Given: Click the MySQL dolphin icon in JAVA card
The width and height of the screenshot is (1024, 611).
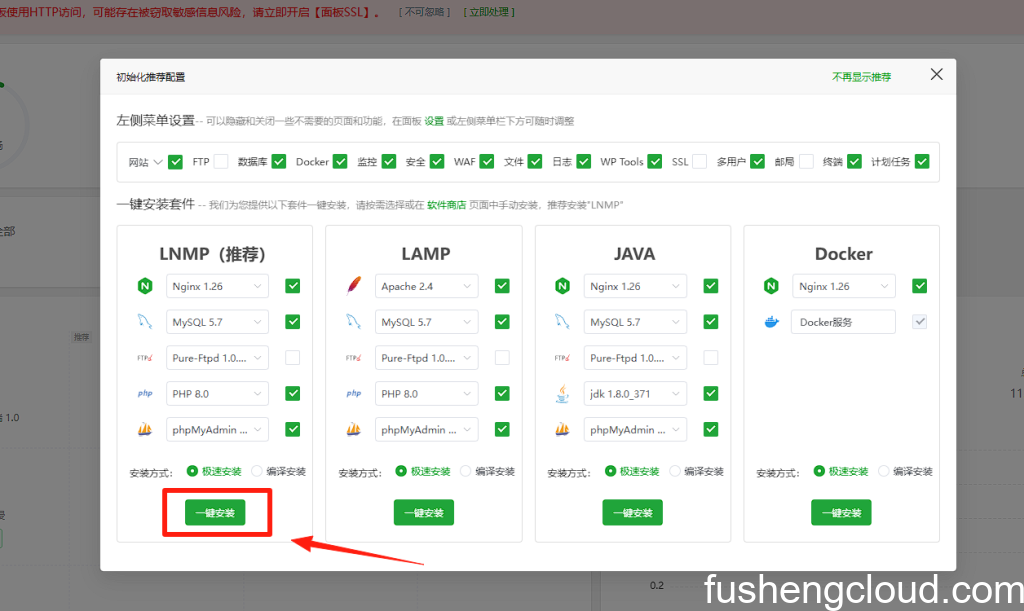Looking at the screenshot, I should (562, 322).
